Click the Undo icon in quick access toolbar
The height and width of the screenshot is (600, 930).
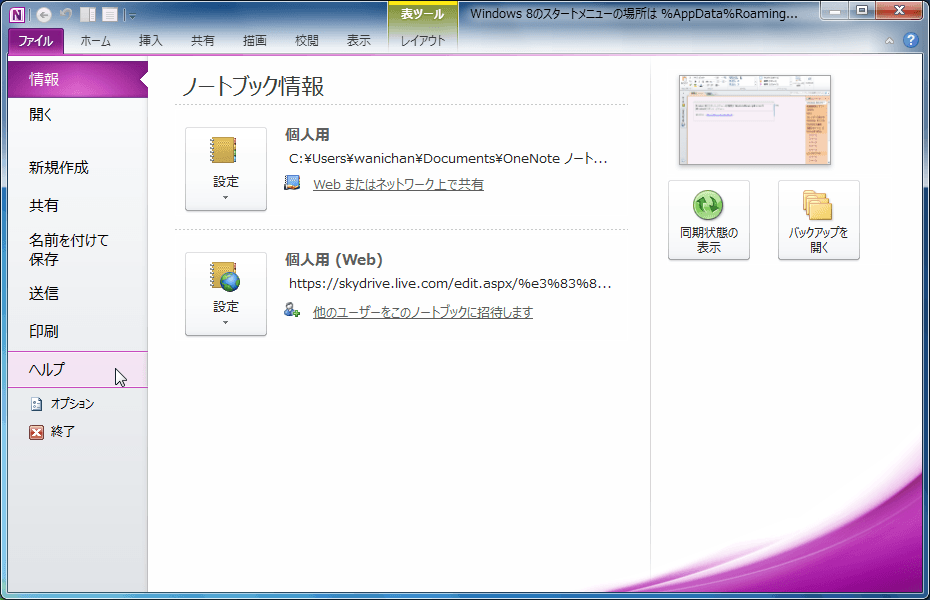pos(66,14)
